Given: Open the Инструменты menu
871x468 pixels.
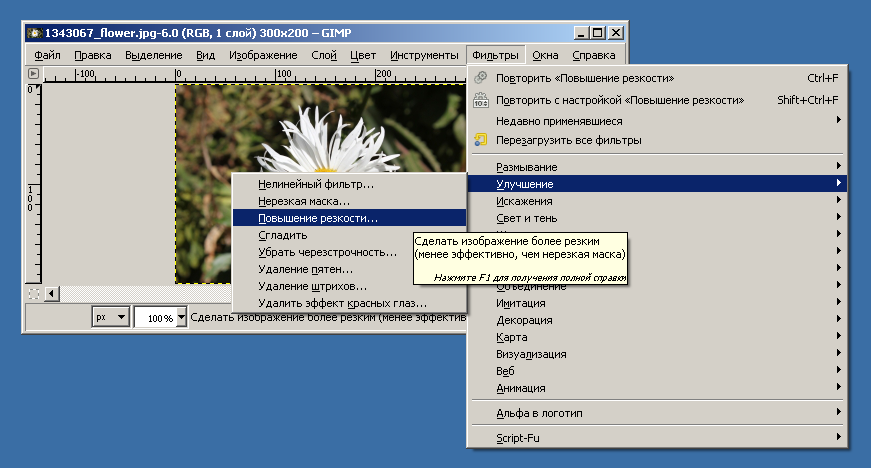Looking at the screenshot, I should 424,55.
